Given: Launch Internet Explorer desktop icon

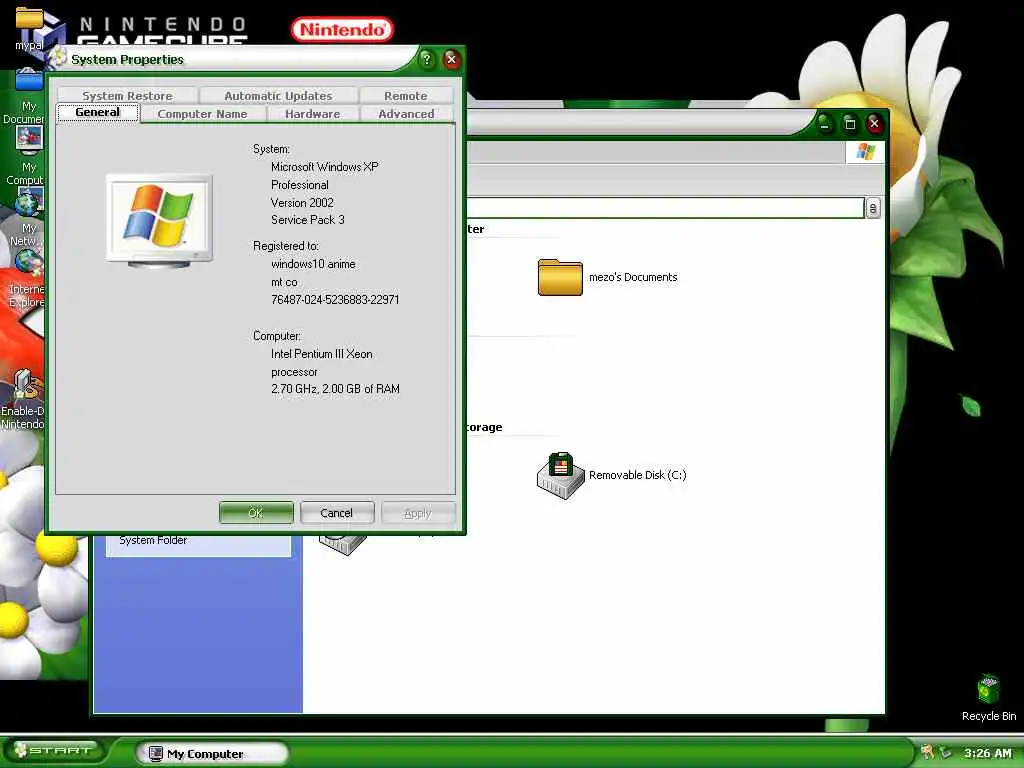Looking at the screenshot, I should point(27,278).
